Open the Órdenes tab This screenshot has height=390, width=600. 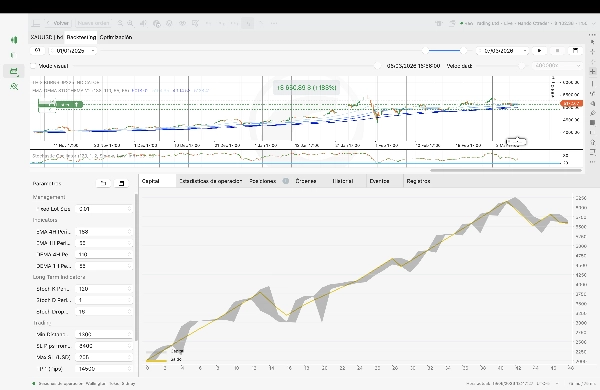click(306, 181)
